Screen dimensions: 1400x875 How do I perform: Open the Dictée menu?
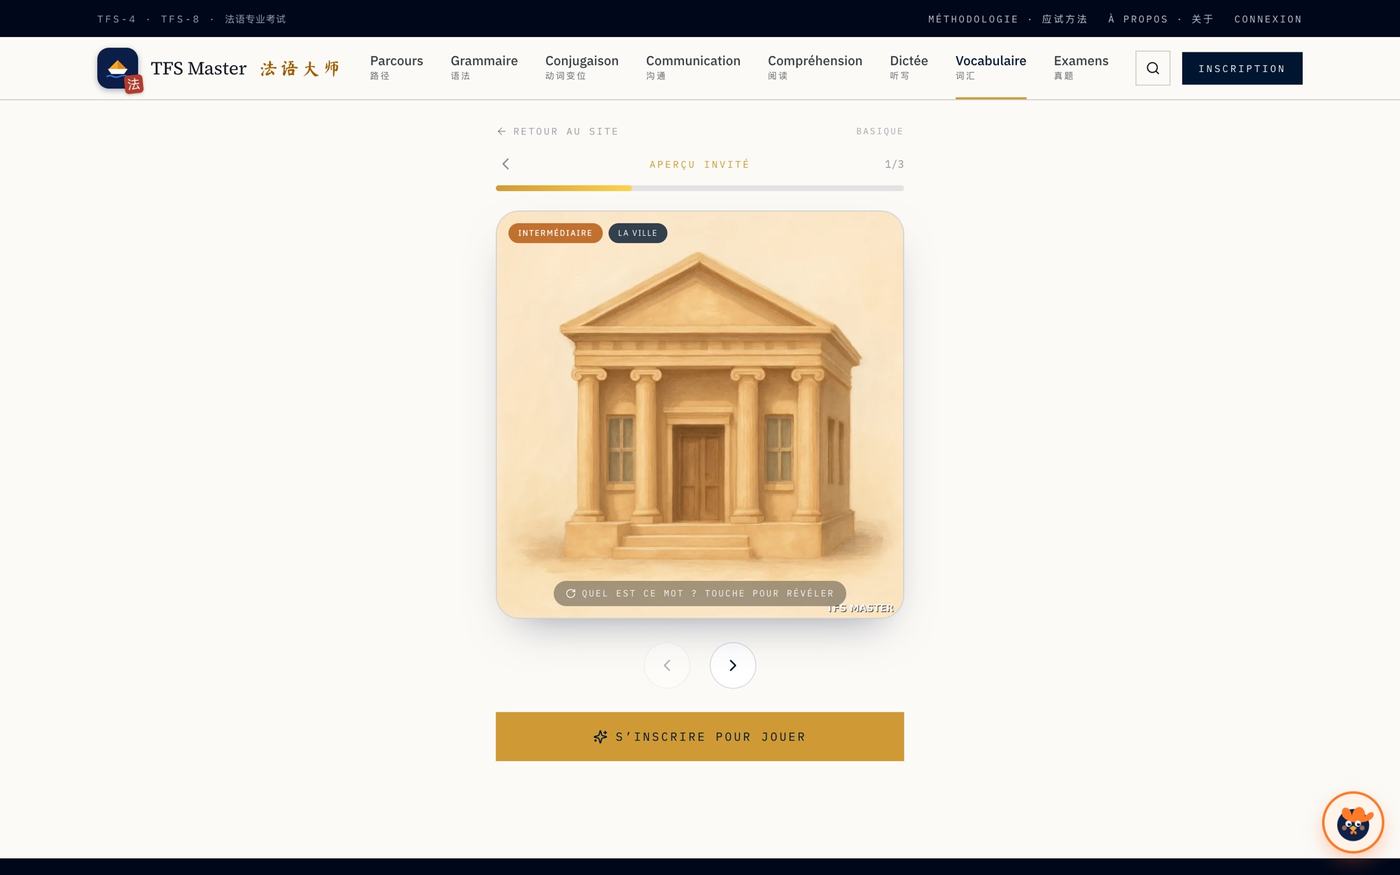click(909, 67)
